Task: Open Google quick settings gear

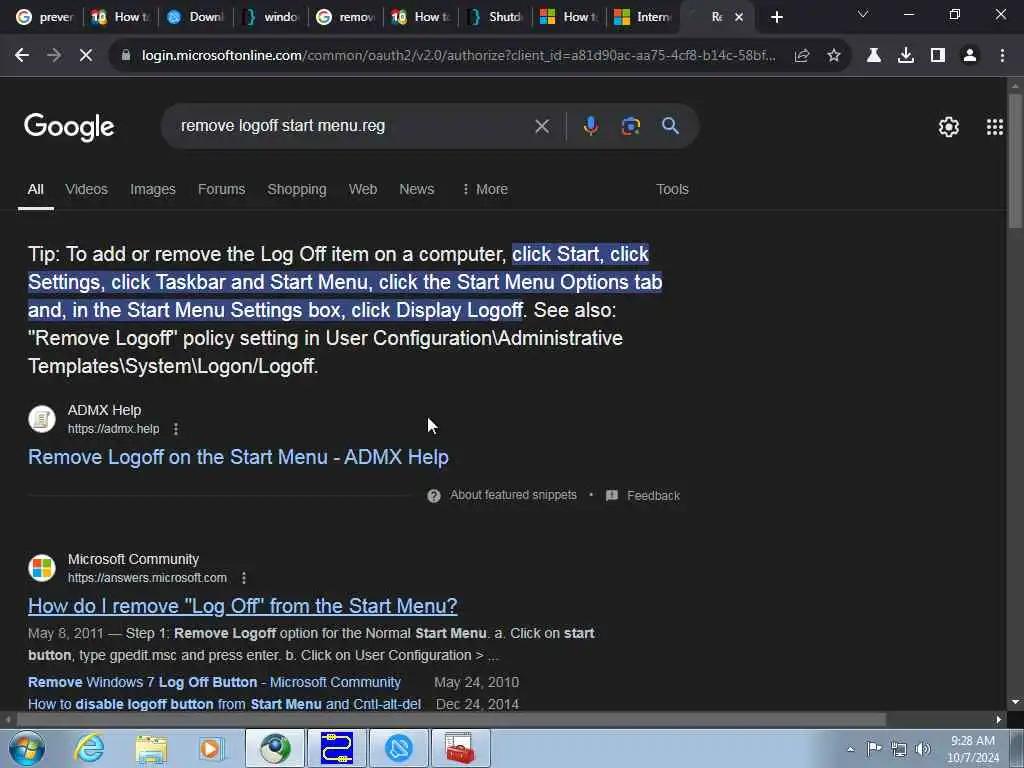Action: tap(948, 127)
